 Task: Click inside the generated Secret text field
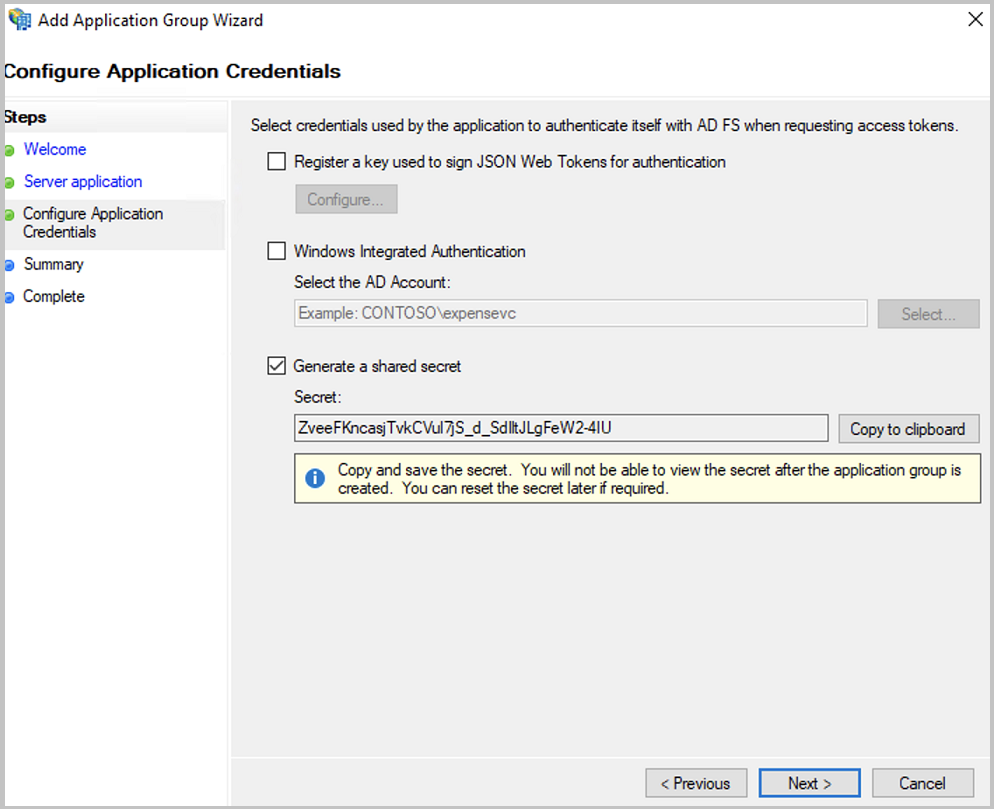[560, 428]
